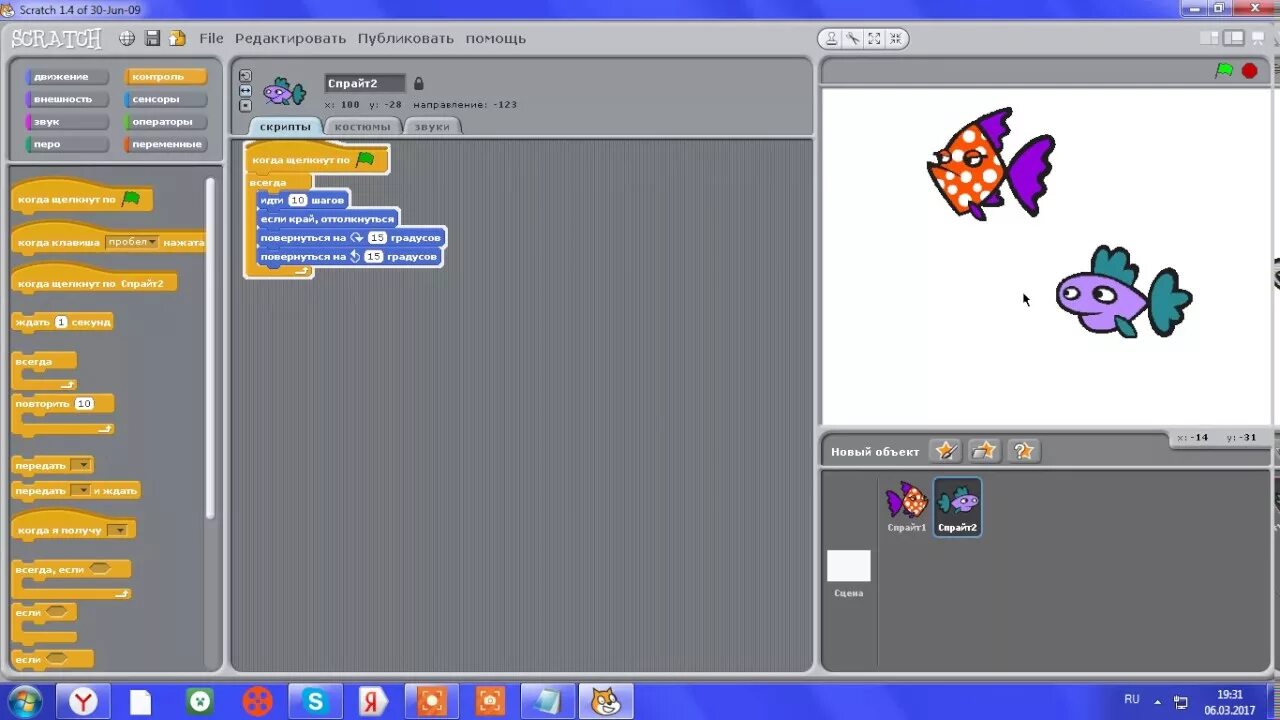
Task: Select the контроль block category
Action: pyautogui.click(x=165, y=77)
